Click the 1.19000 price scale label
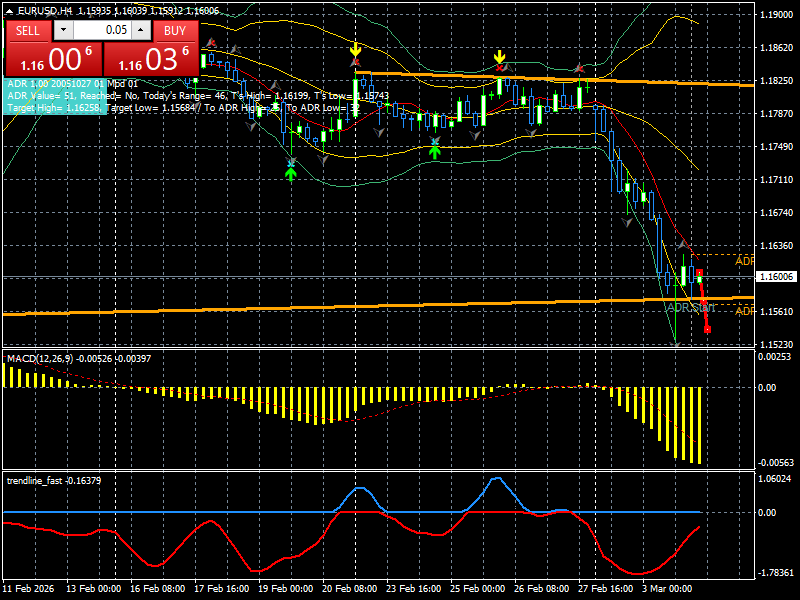Image resolution: width=800 pixels, height=600 pixels. (777, 15)
